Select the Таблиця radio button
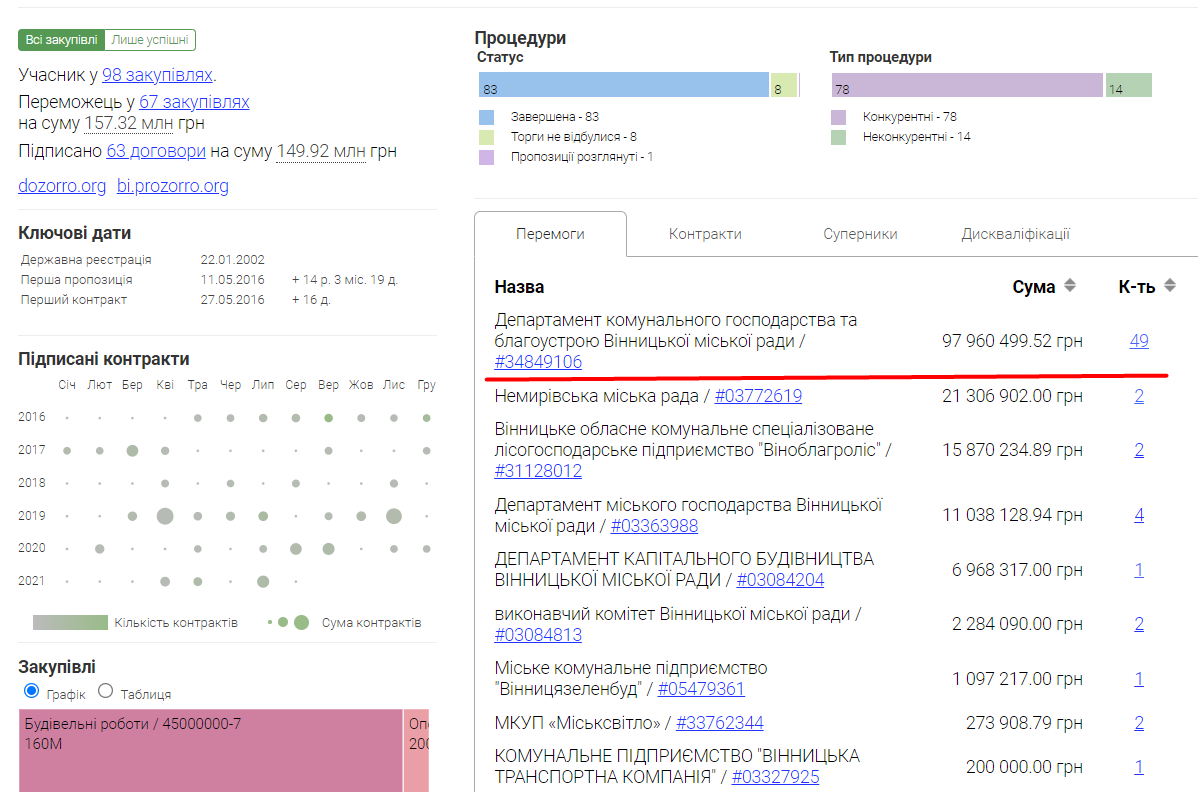The width and height of the screenshot is (1198, 792). coord(105,690)
